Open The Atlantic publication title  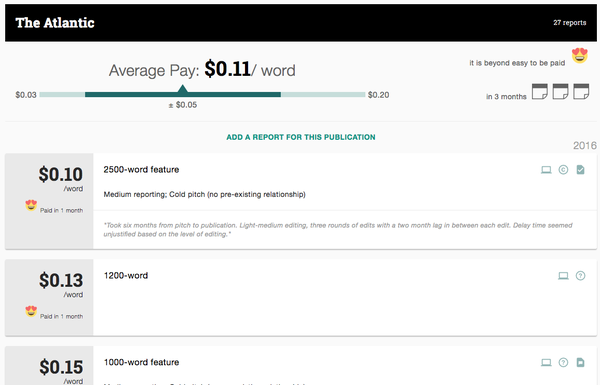coord(55,23)
